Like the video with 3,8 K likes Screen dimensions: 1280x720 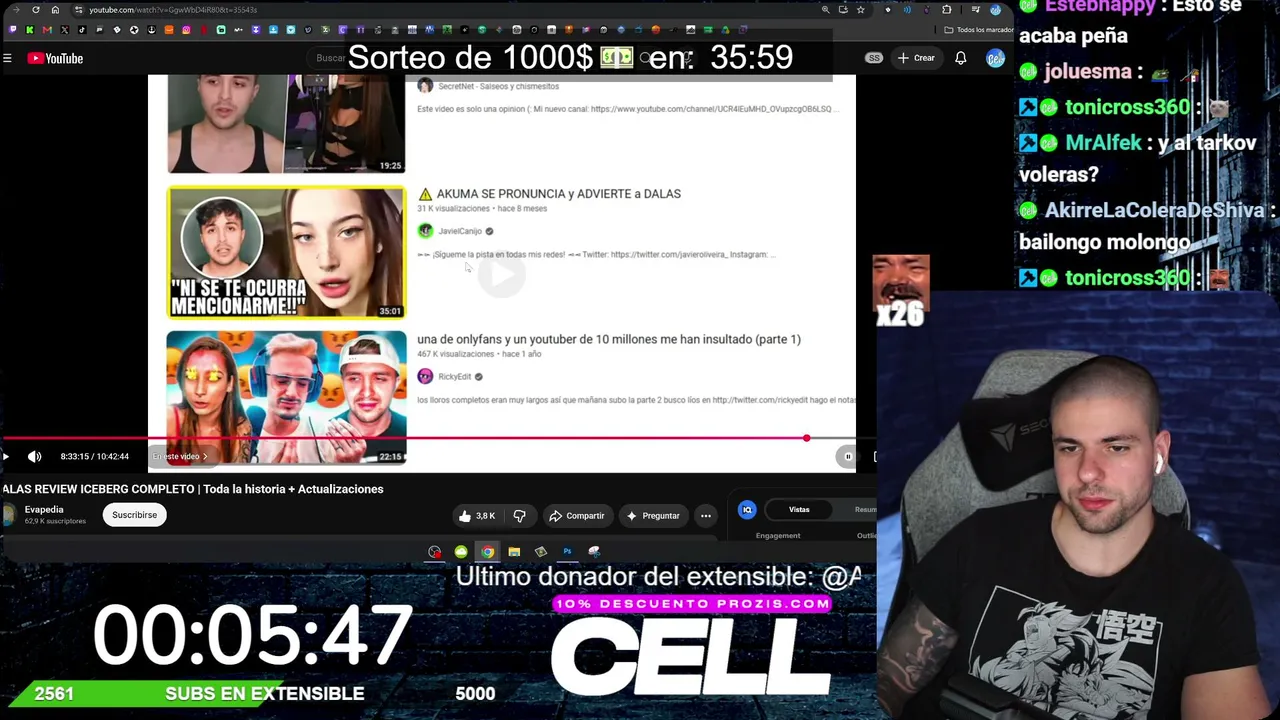tap(477, 516)
